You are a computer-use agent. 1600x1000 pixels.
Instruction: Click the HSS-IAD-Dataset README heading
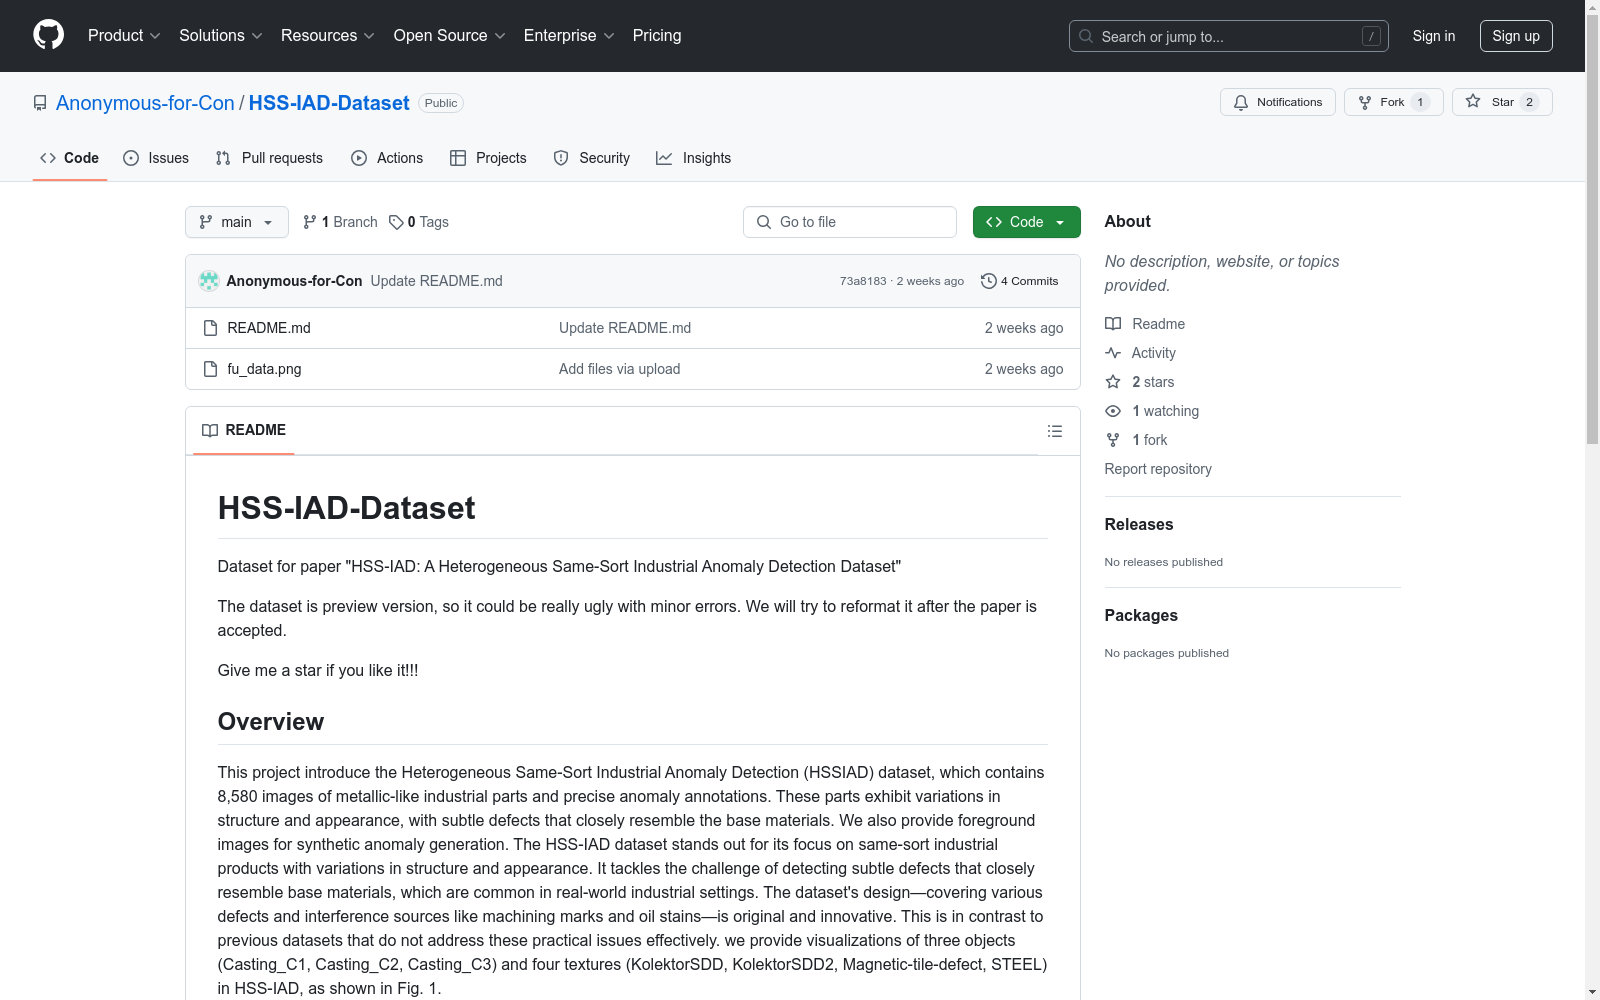346,508
